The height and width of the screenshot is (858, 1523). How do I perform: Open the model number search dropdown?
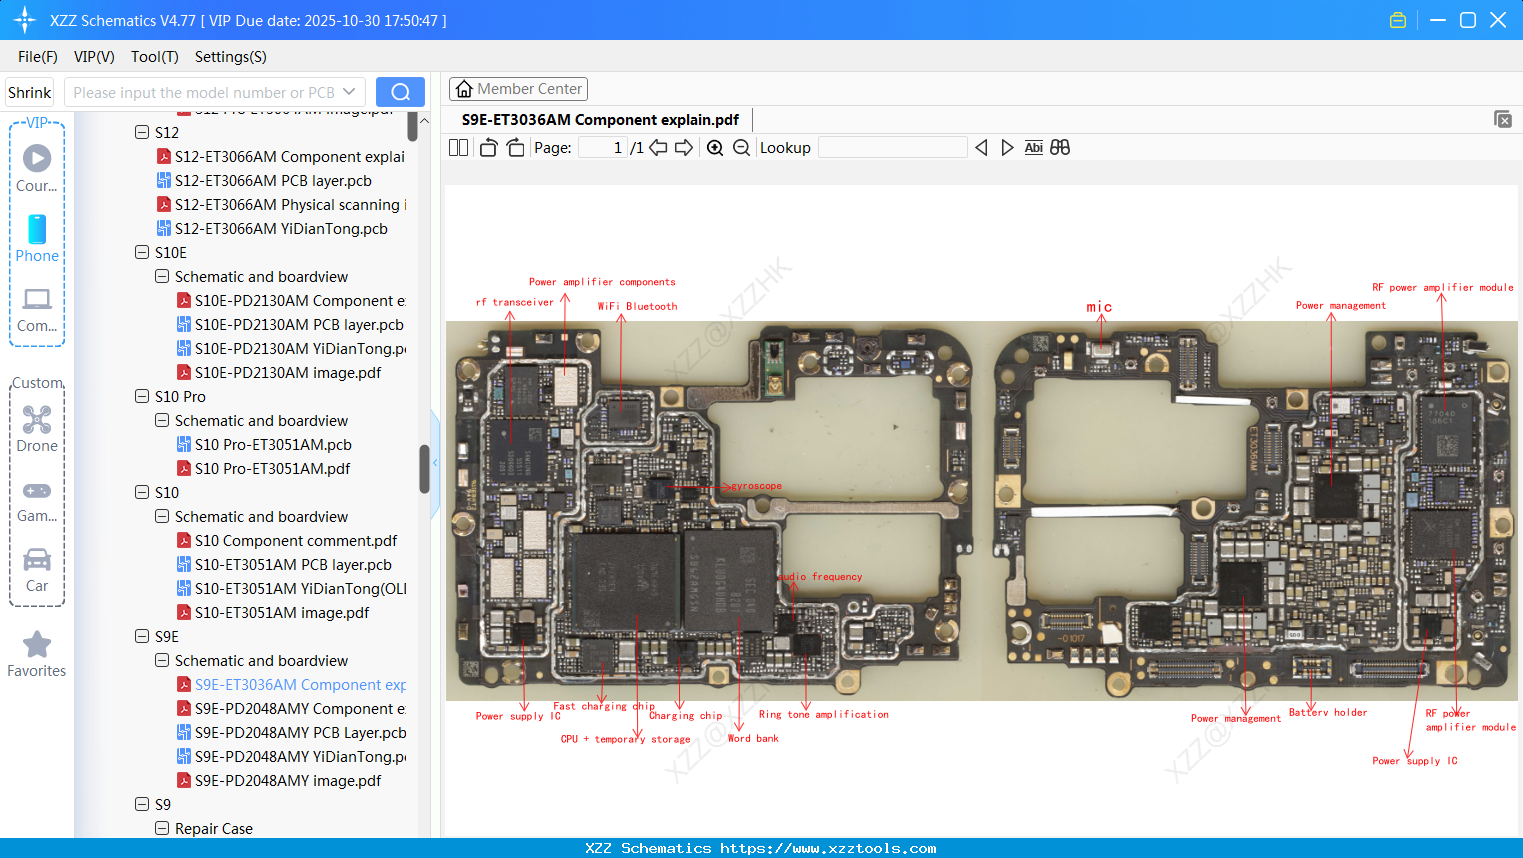349,91
